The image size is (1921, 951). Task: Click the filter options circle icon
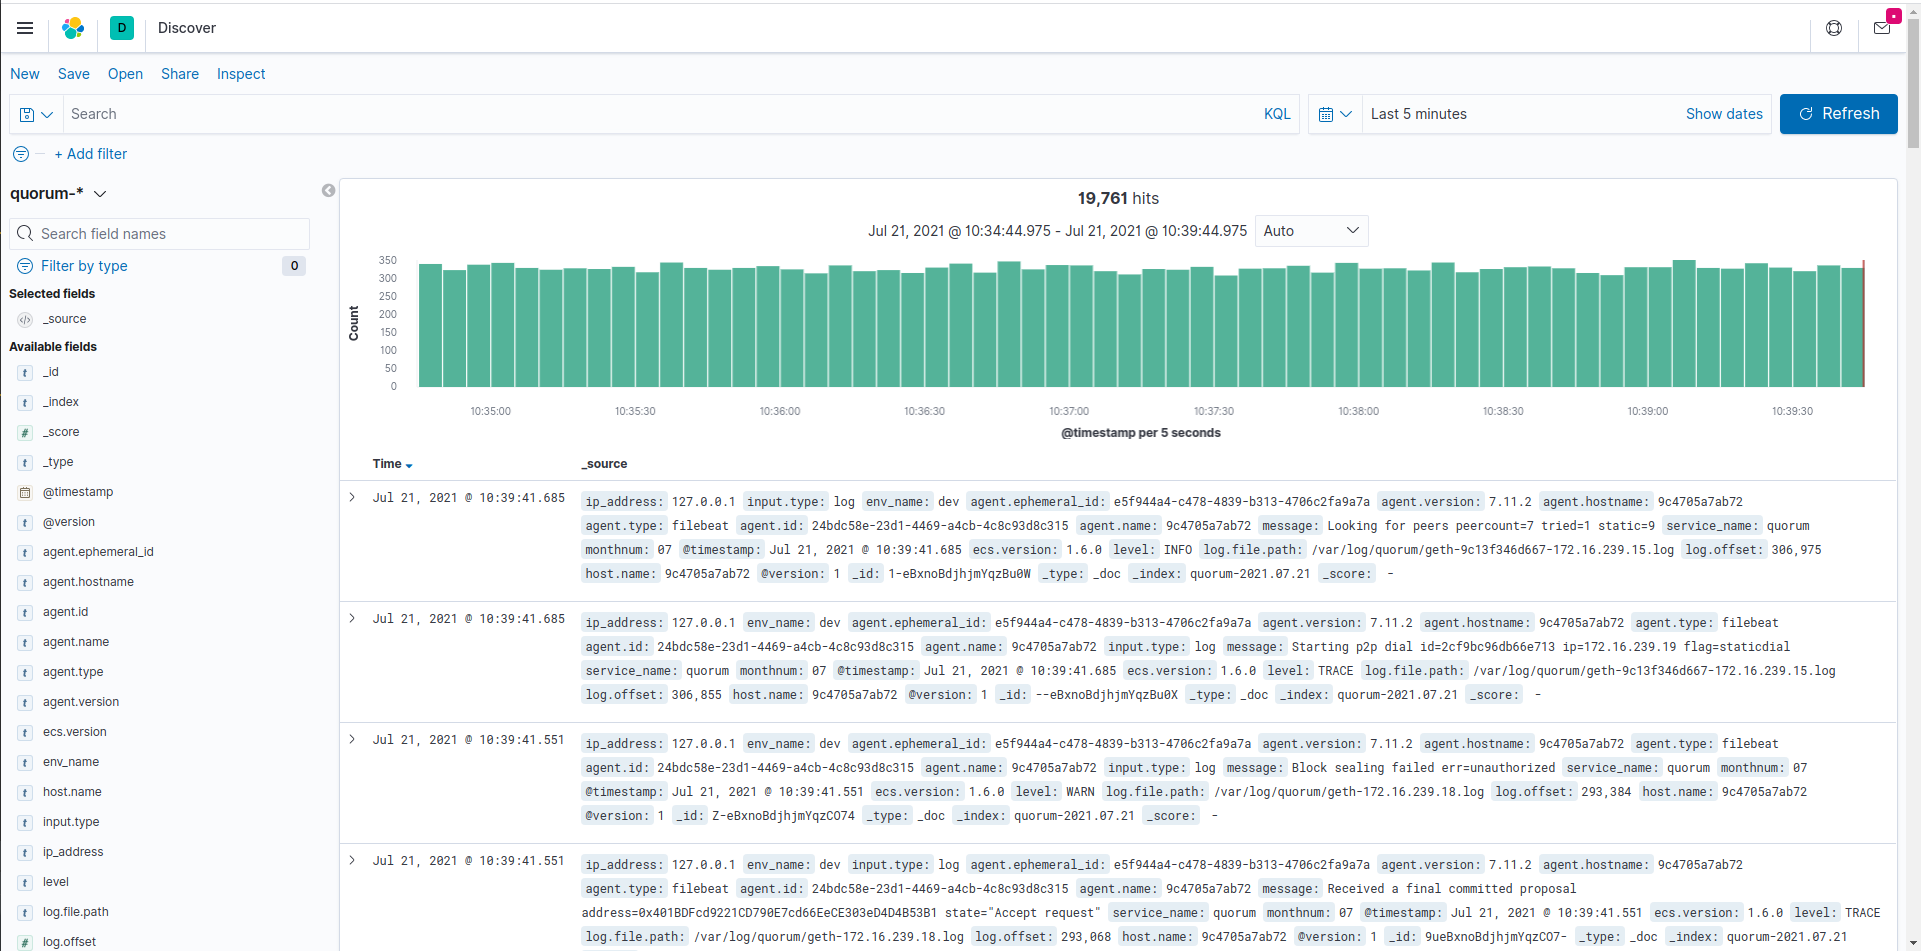click(x=21, y=154)
